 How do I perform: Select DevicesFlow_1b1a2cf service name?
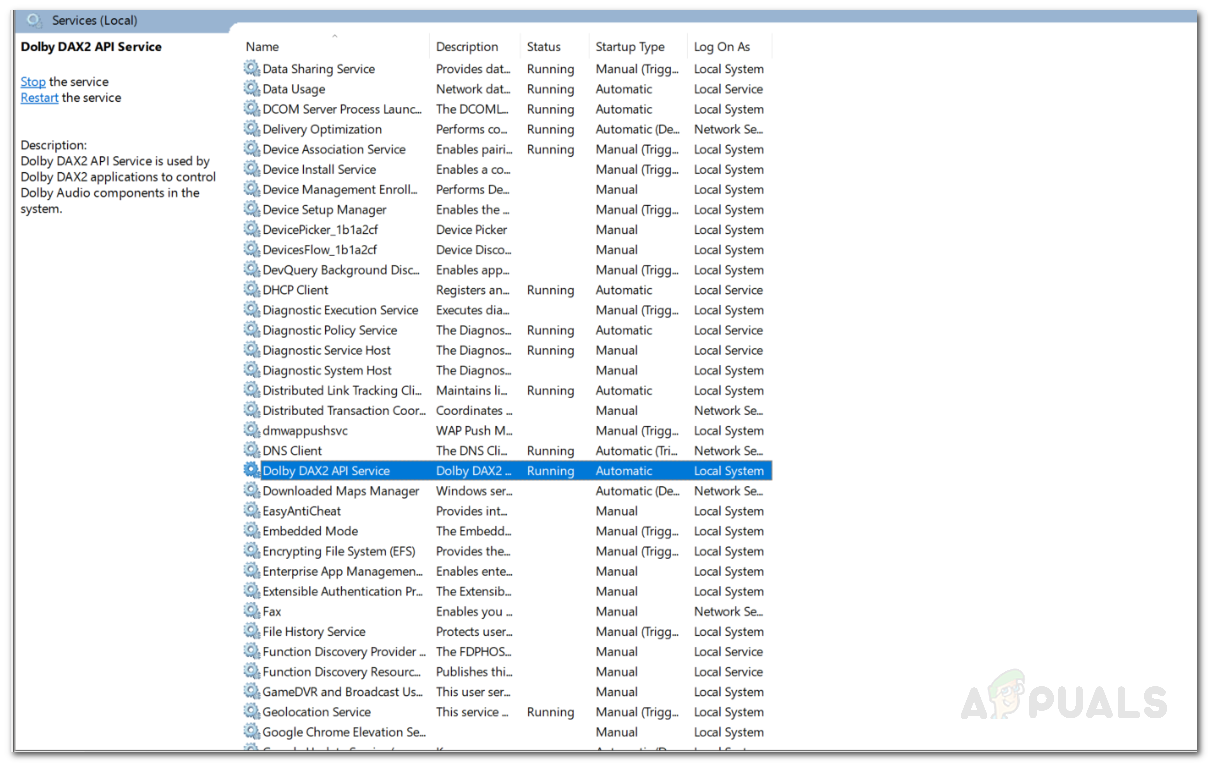coord(320,250)
